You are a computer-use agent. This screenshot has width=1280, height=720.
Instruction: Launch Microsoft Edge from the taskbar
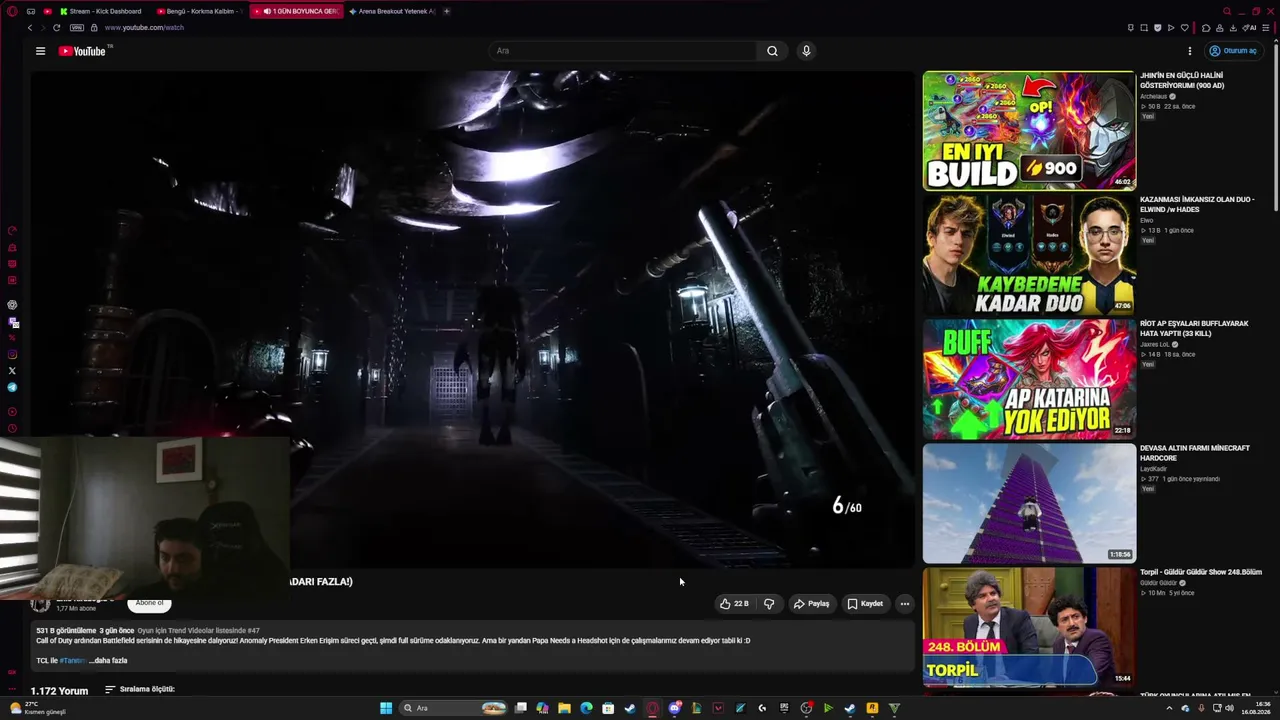(x=586, y=708)
